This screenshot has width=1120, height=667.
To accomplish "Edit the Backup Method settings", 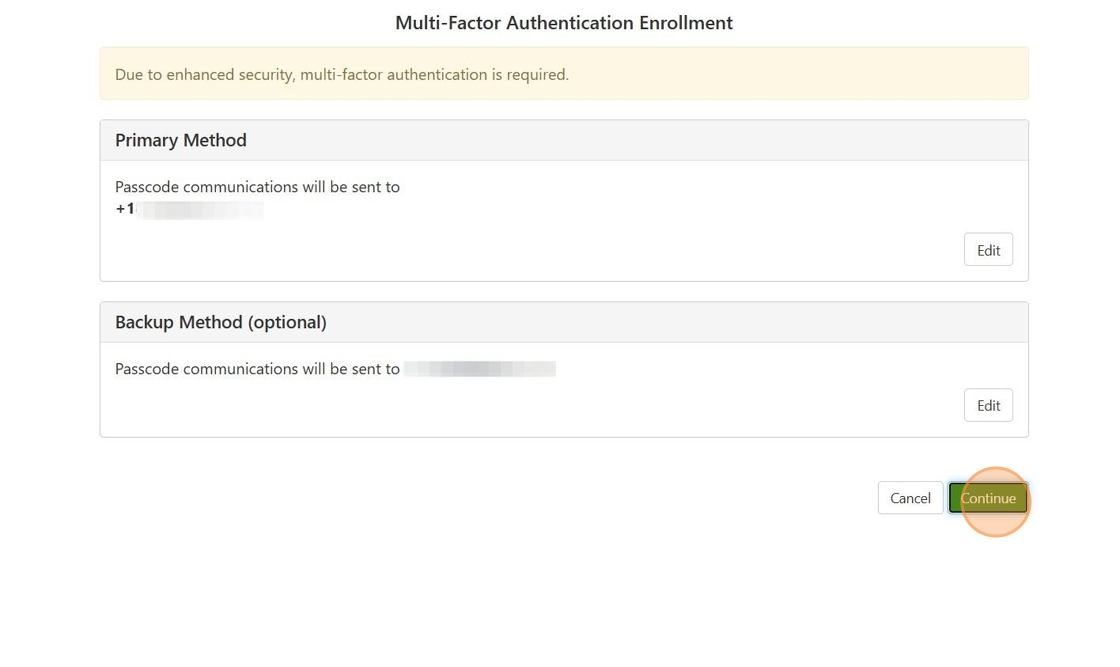I will [988, 405].
